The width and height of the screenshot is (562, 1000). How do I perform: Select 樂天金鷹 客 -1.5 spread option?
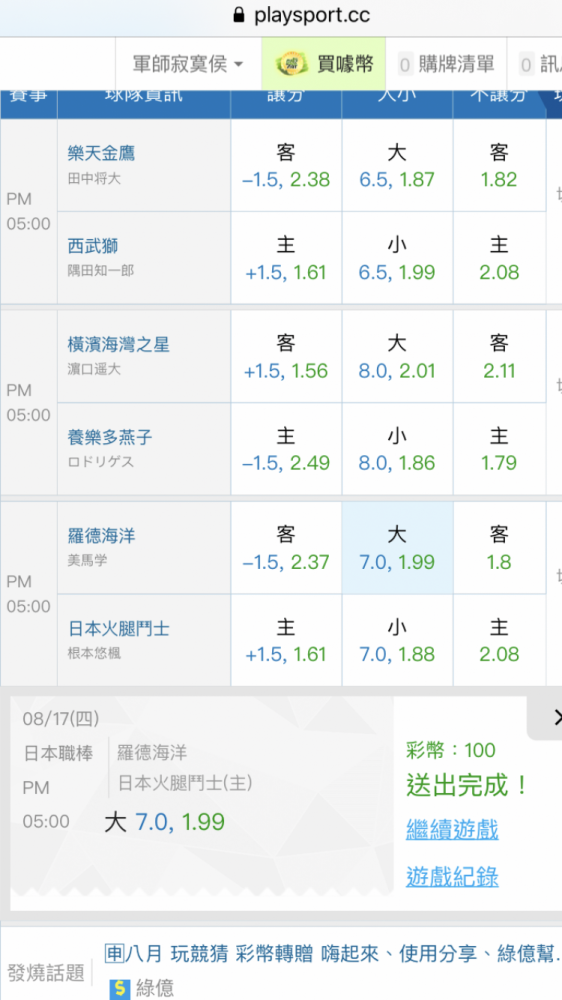point(286,166)
